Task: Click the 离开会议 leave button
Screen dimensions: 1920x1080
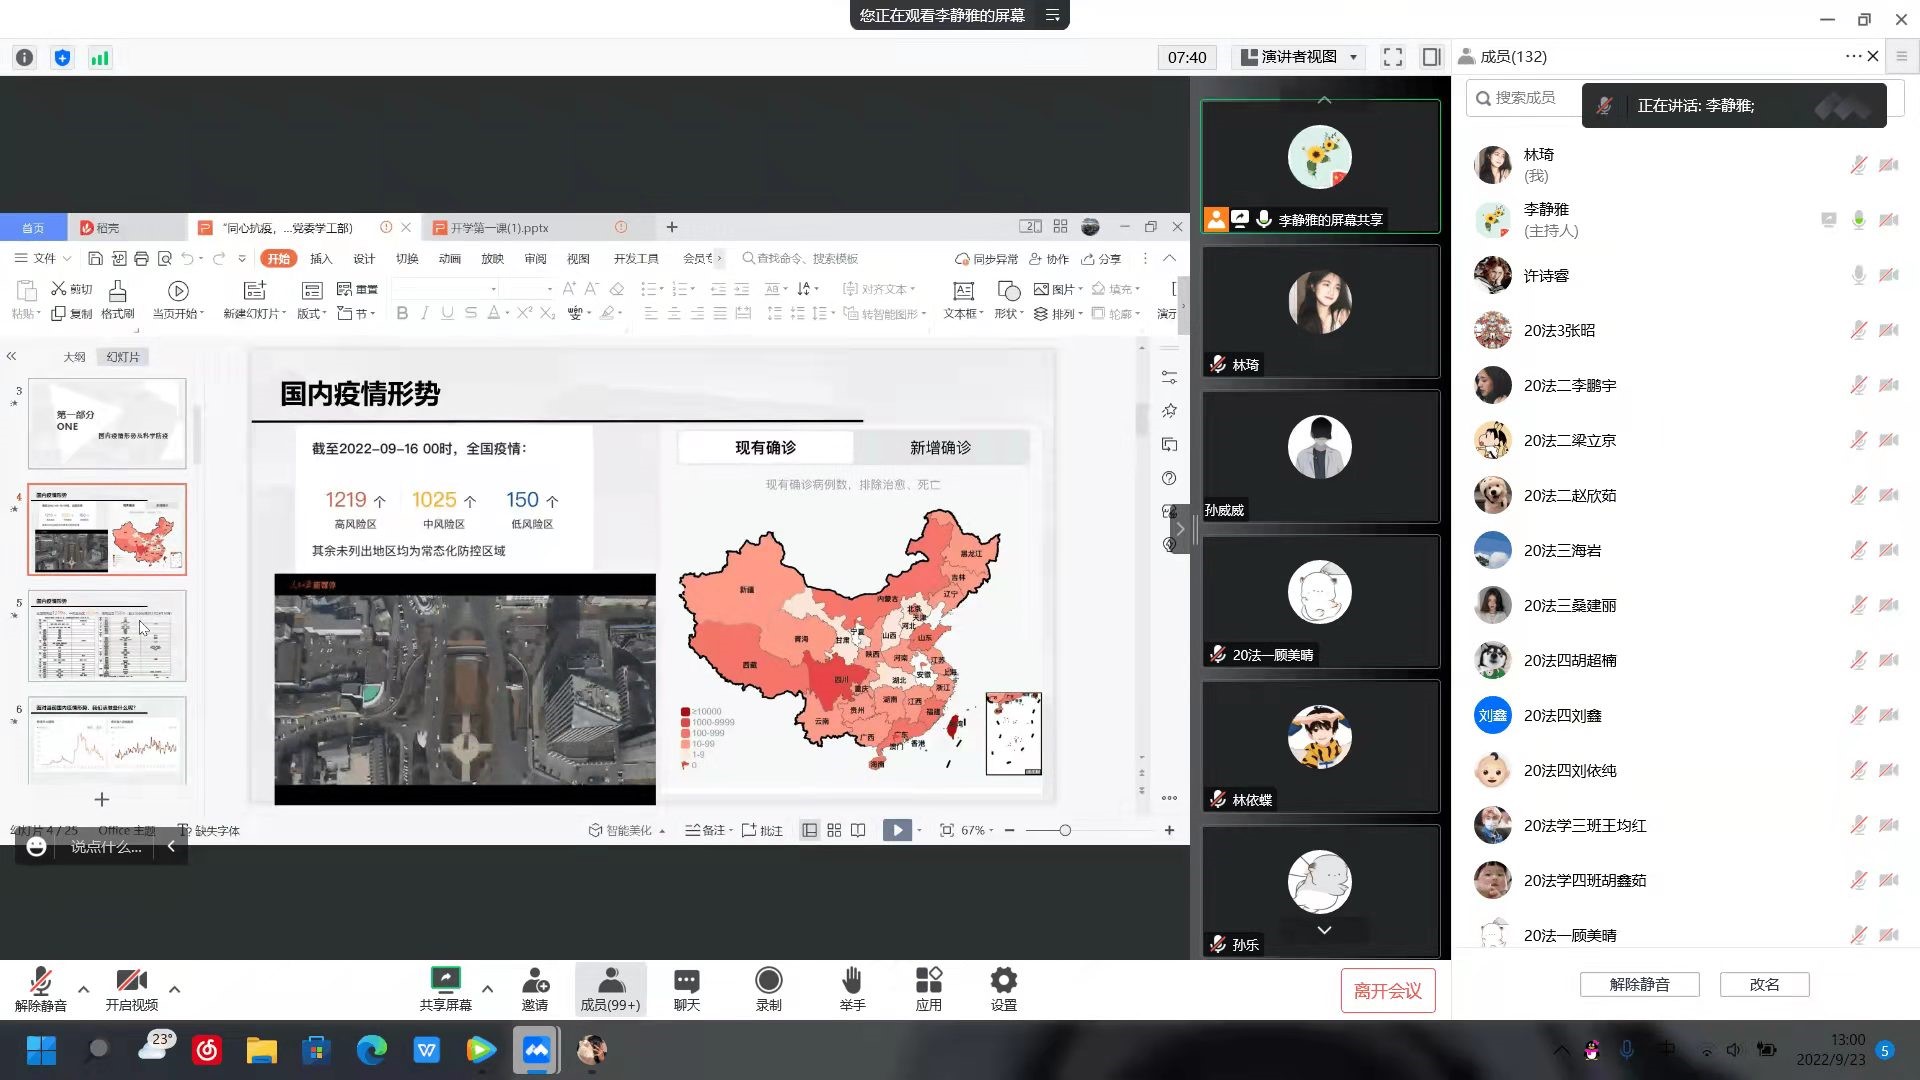Action: pyautogui.click(x=1387, y=990)
